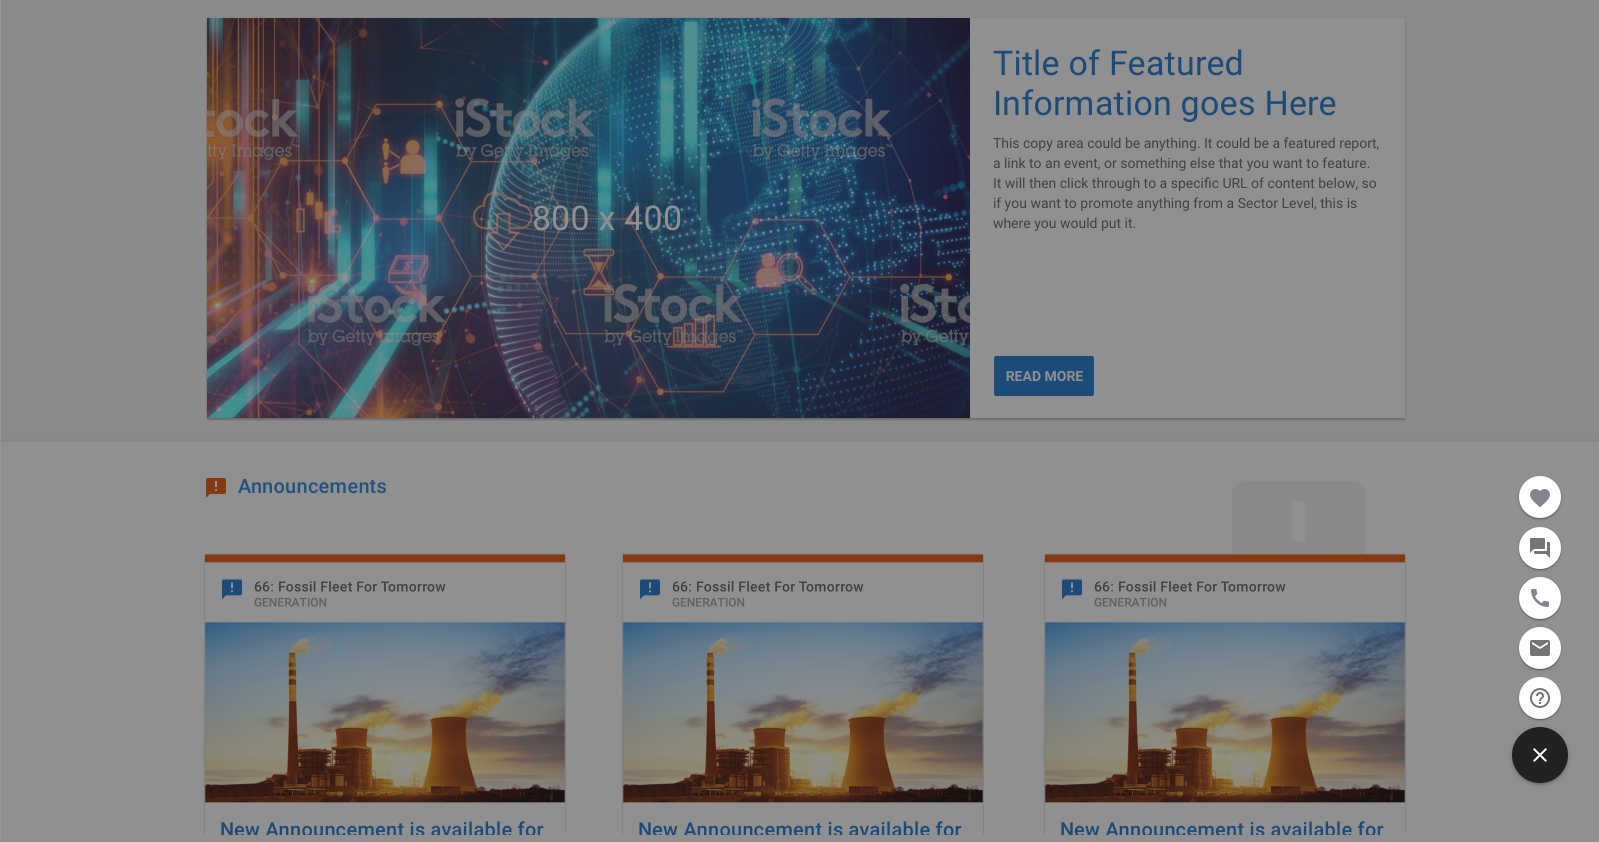The image size is (1599, 842).
Task: Click first card's '66: Fossil Fleet For Tomorrow' title
Action: pyautogui.click(x=350, y=587)
